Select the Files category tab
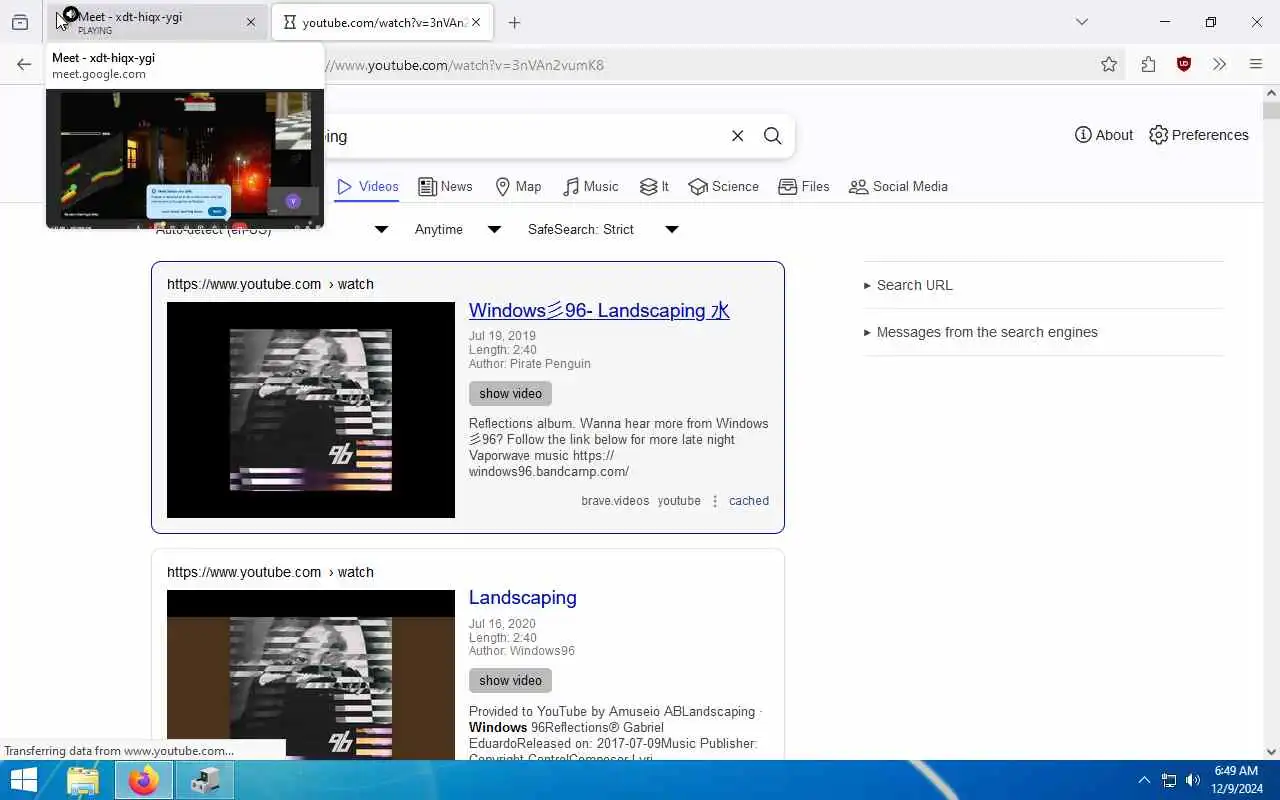The image size is (1280, 800). [x=804, y=187]
